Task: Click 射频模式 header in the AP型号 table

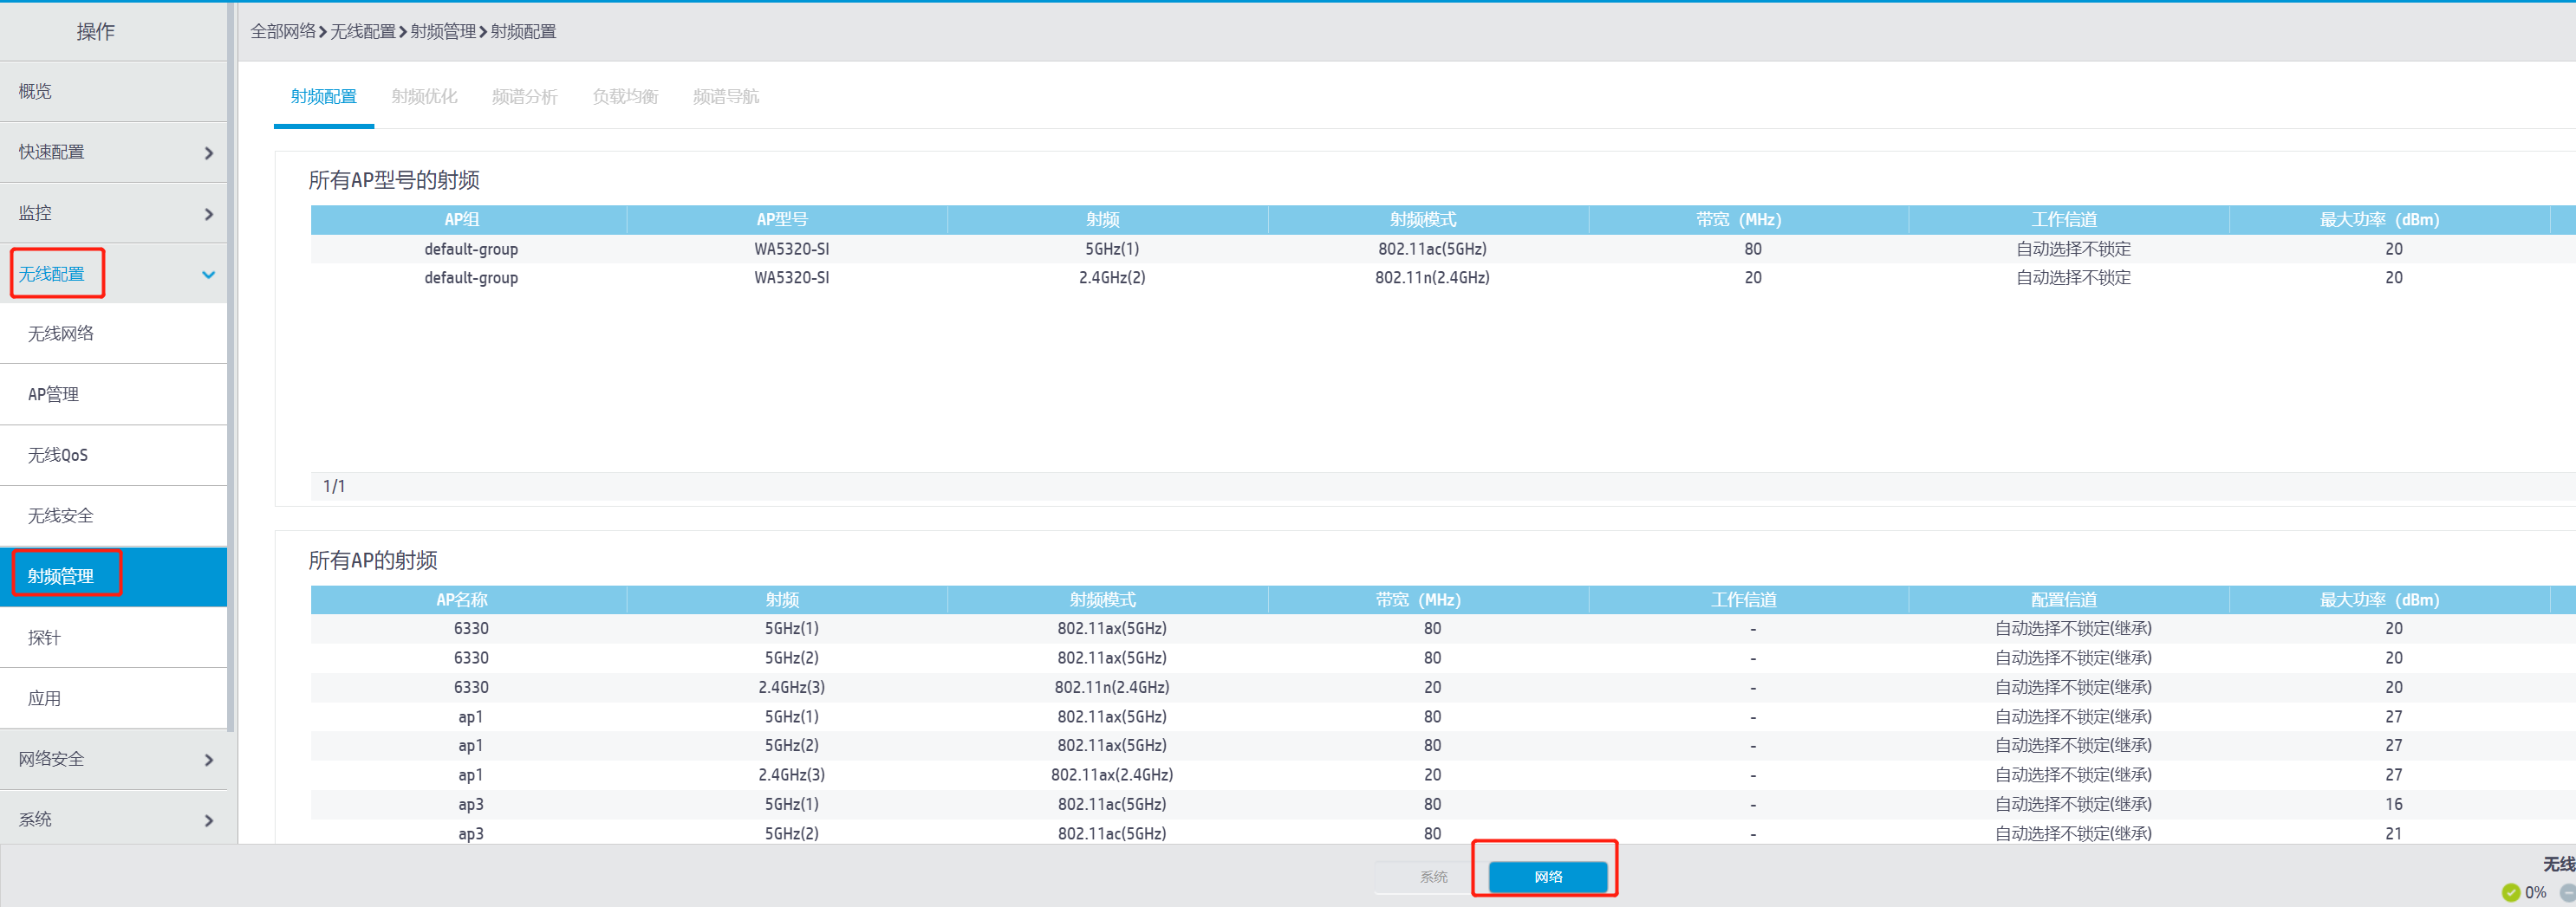Action: click(1428, 220)
